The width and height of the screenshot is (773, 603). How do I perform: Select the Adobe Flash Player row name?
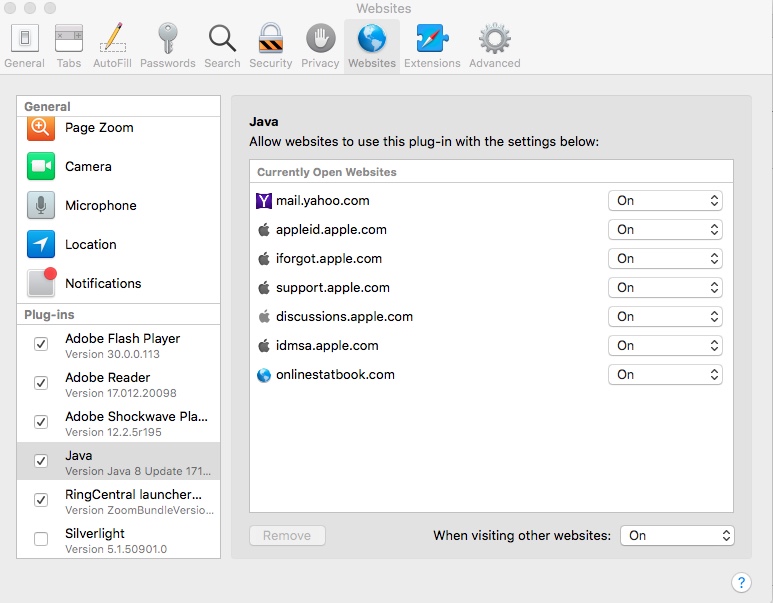[123, 339]
